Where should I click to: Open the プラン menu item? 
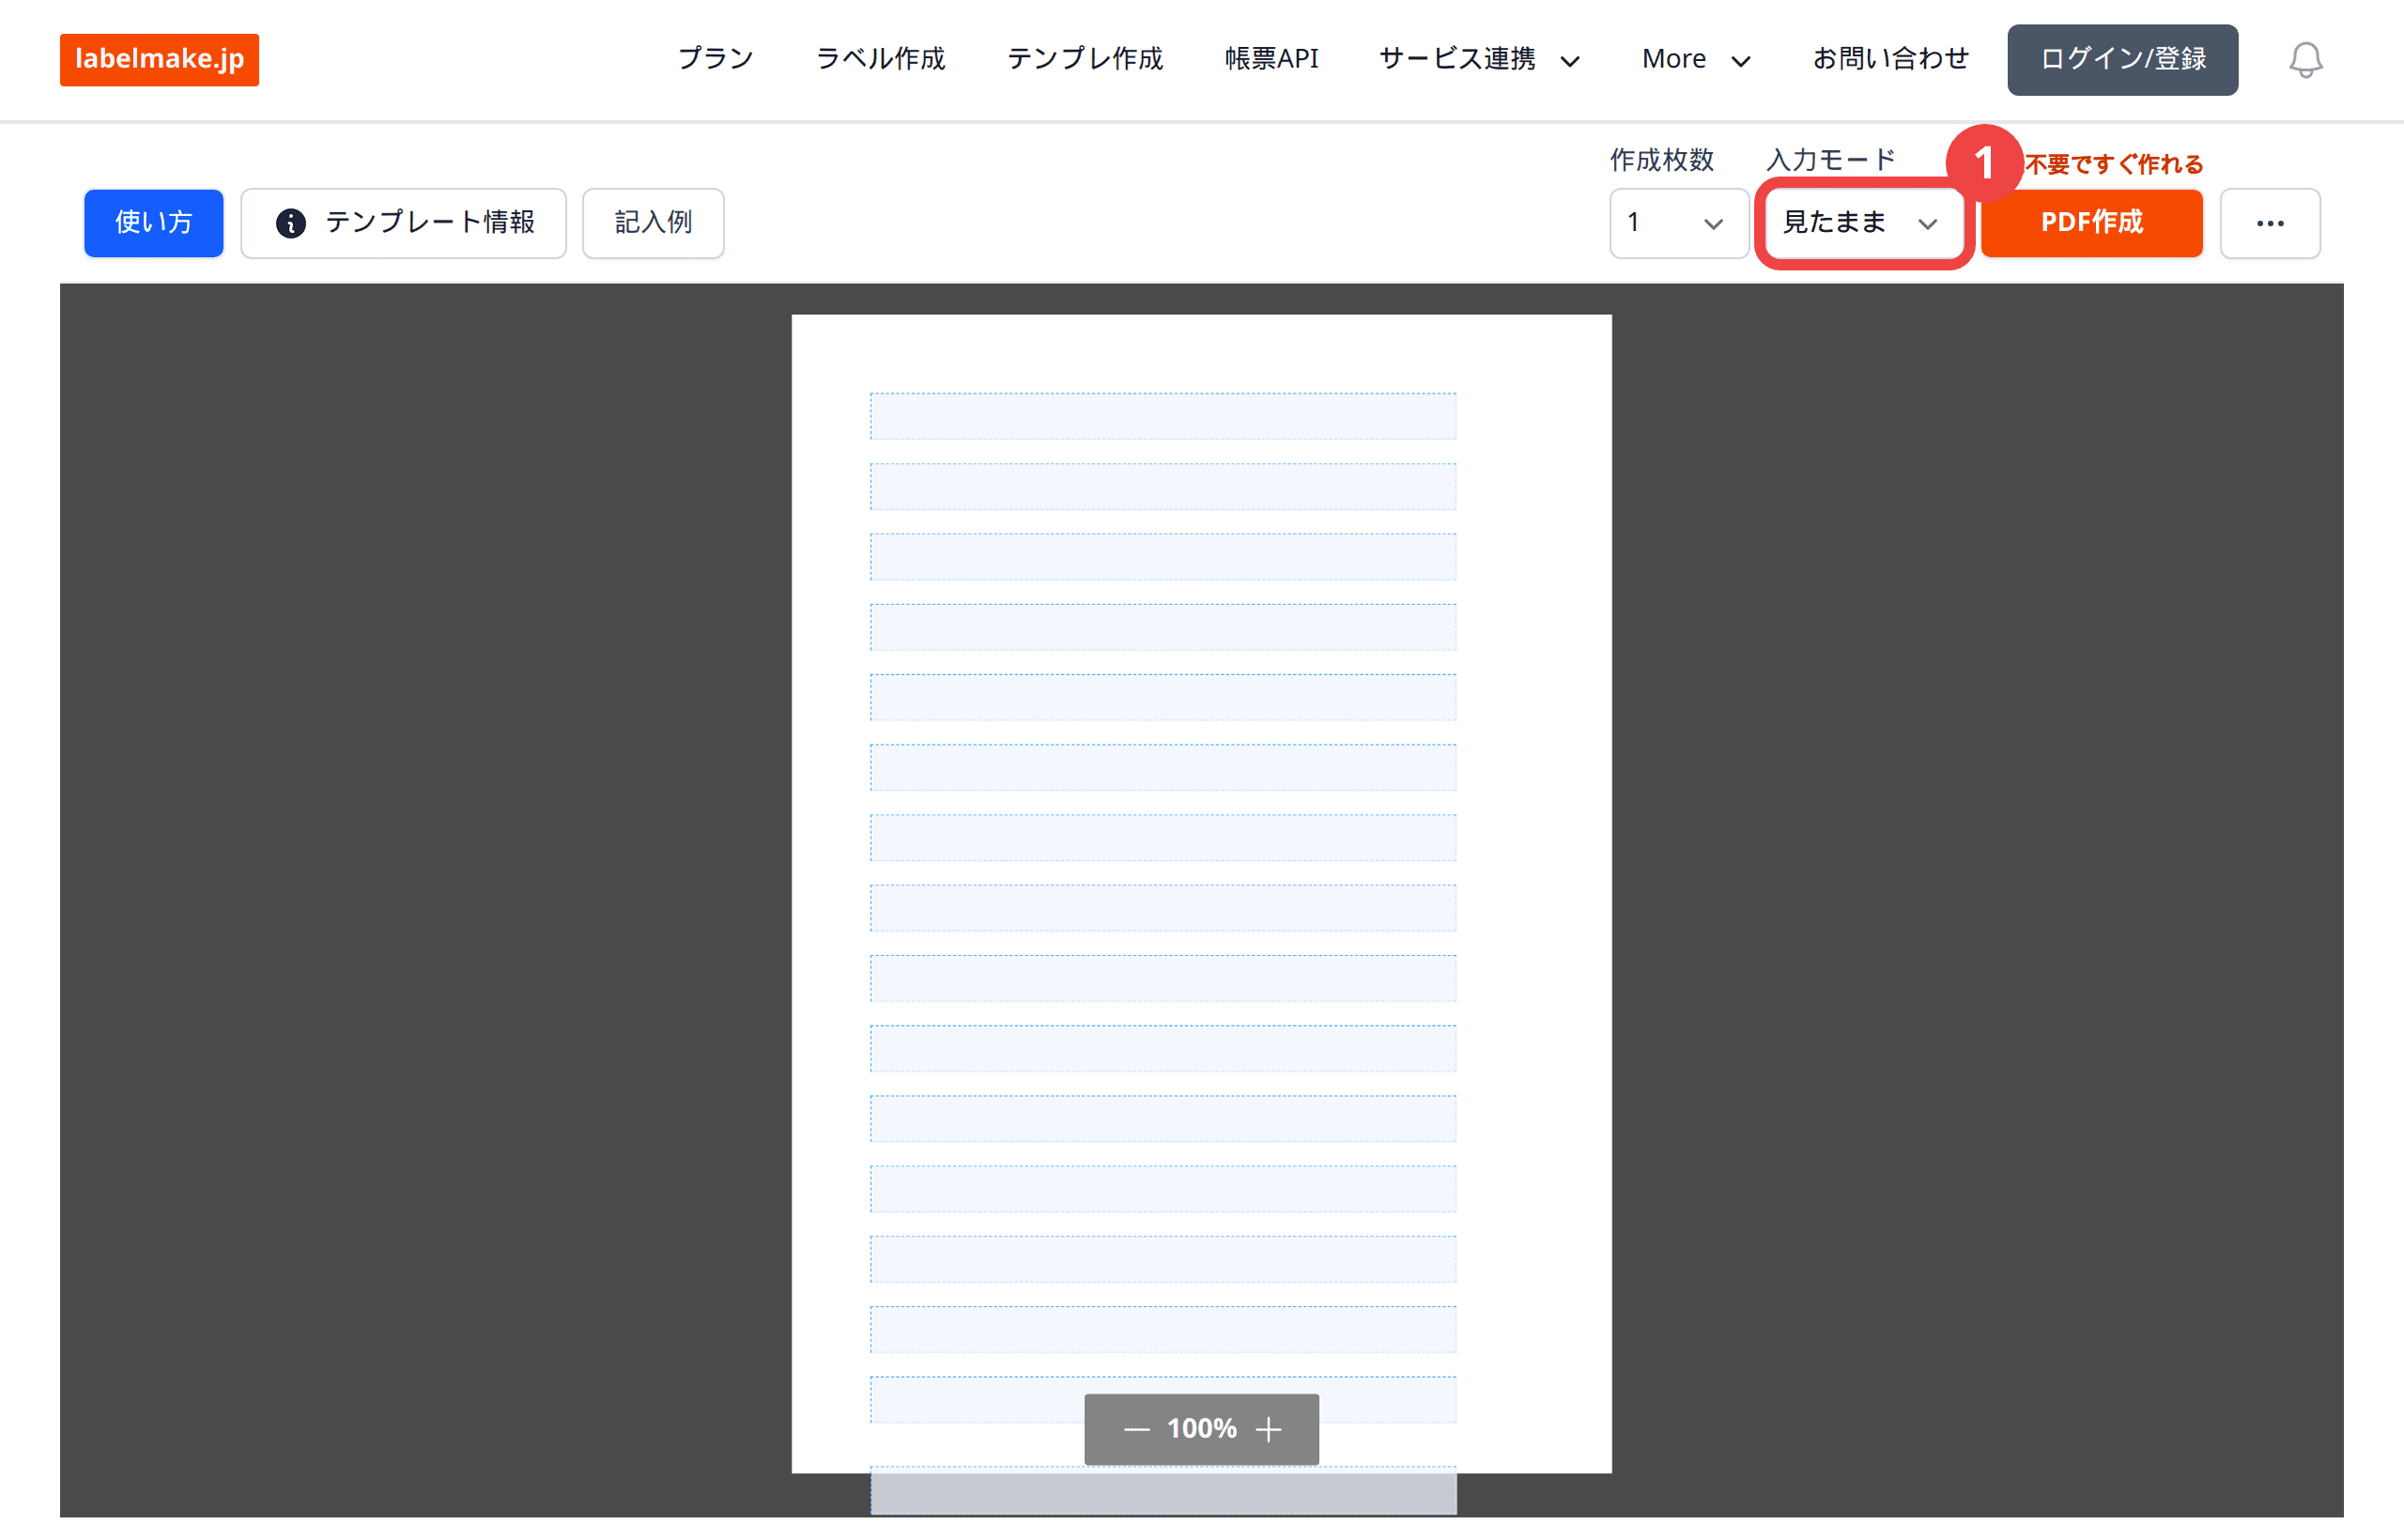tap(715, 59)
